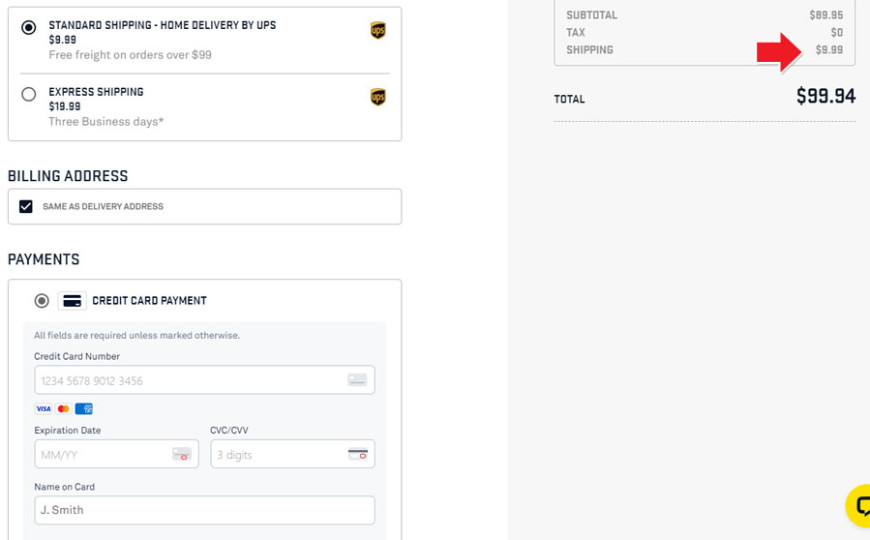This screenshot has height=540, width=870.
Task: Click the red arrow pointing at shipping cost
Action: click(x=780, y=53)
